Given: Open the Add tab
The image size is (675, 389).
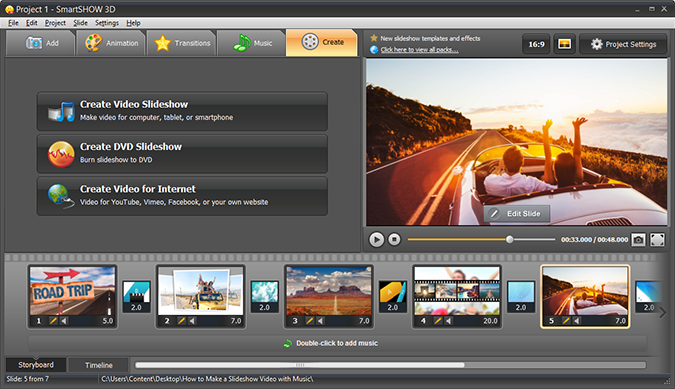Looking at the screenshot, I should (40, 43).
